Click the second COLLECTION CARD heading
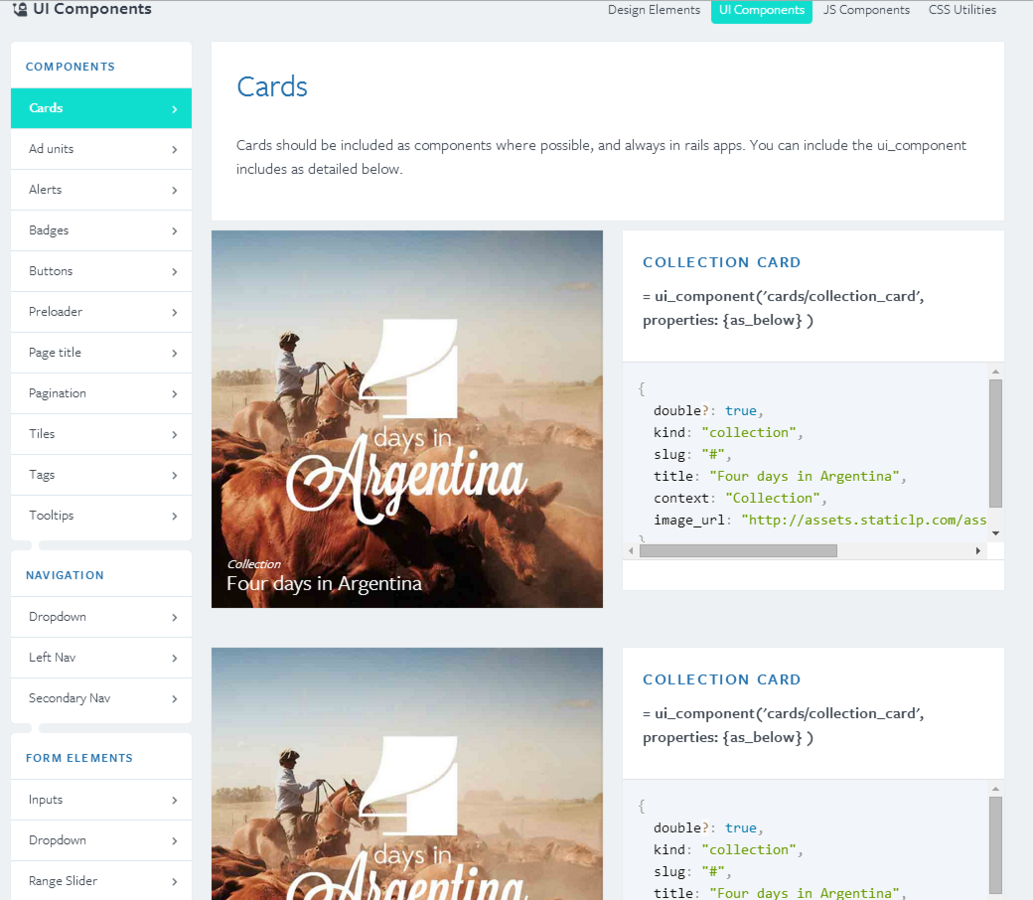 pyautogui.click(x=721, y=679)
